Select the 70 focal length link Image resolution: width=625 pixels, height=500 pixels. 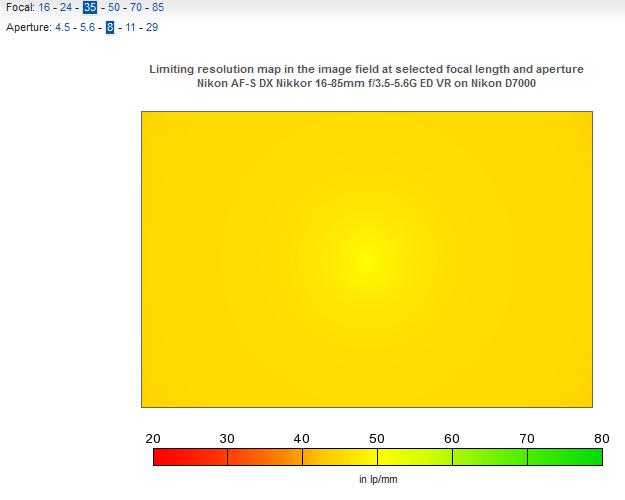136,7
